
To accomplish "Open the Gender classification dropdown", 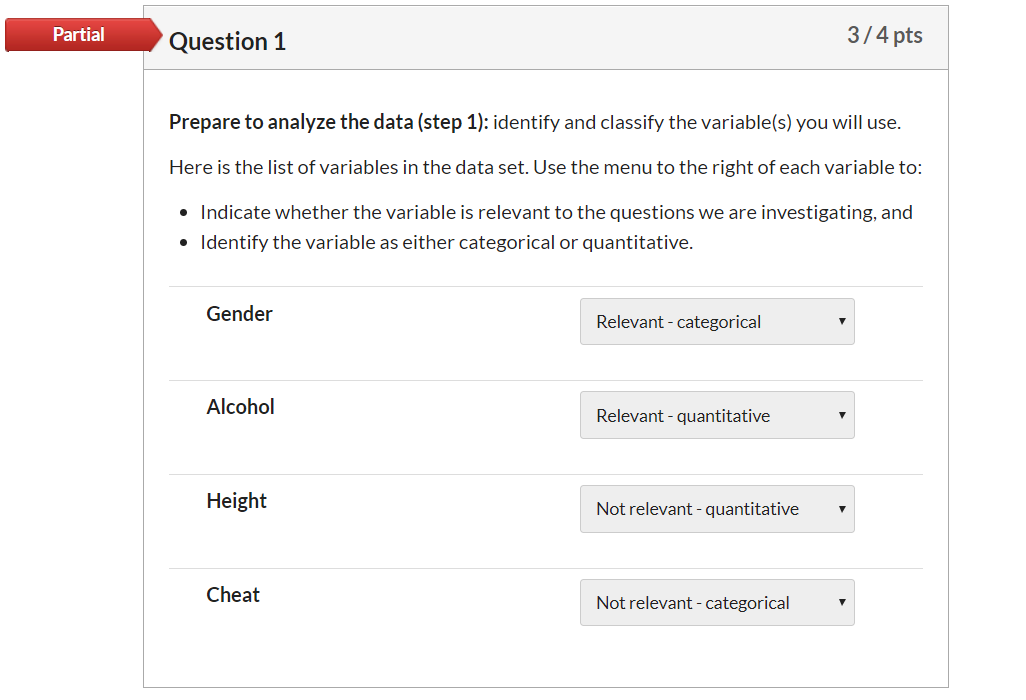I will tap(717, 321).
